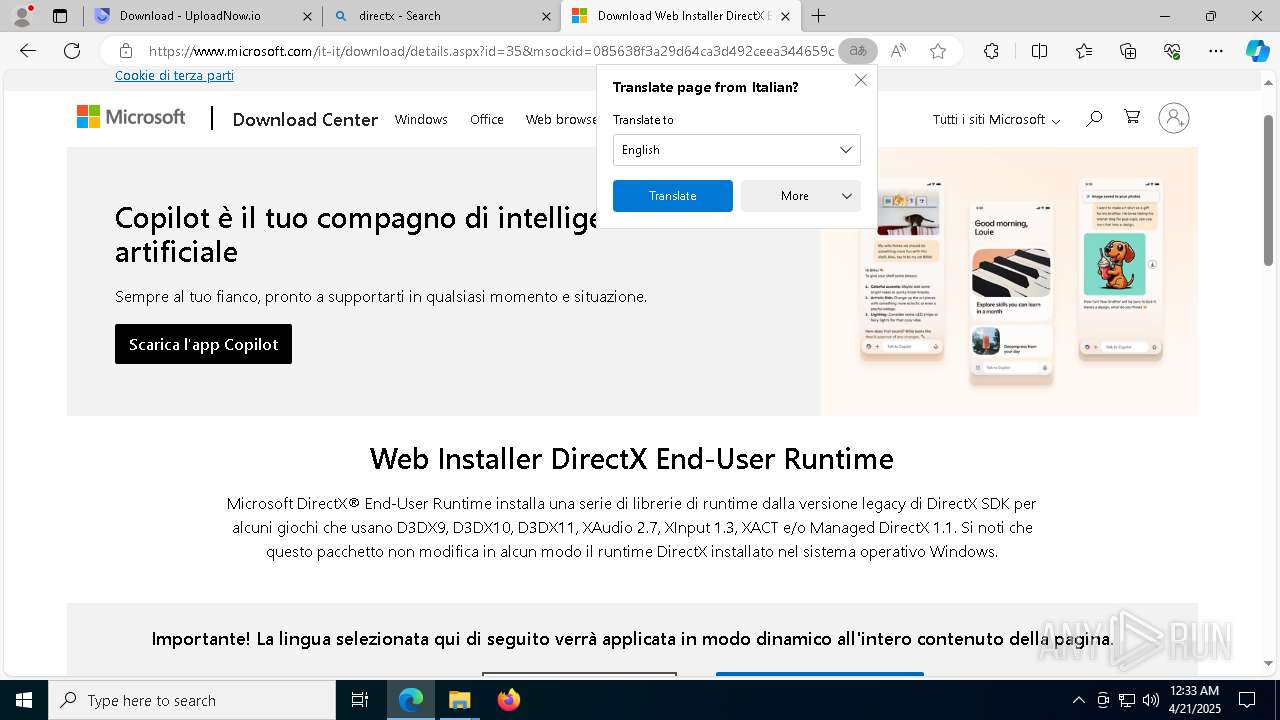Open a new browser tab
The width and height of the screenshot is (1280, 720).
pyautogui.click(x=818, y=16)
